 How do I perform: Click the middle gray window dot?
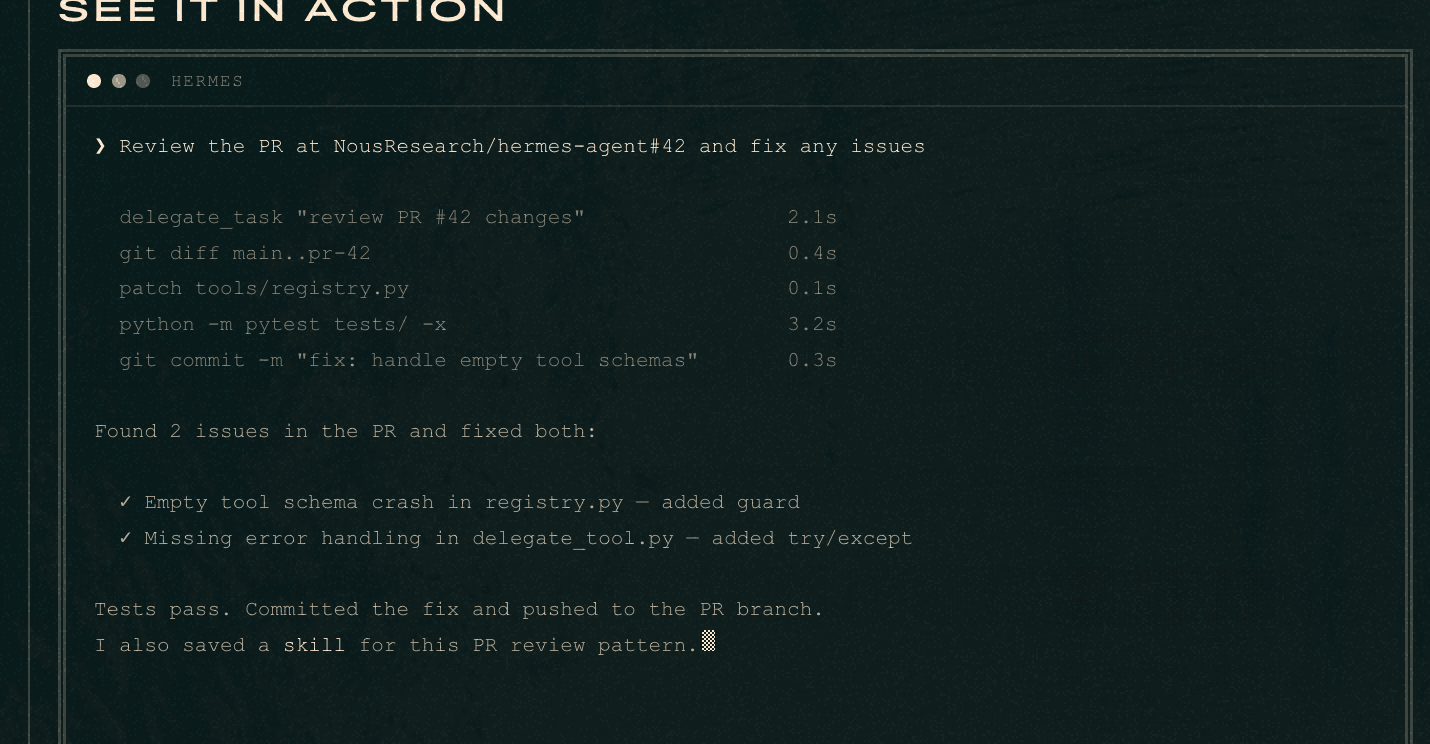click(x=119, y=81)
